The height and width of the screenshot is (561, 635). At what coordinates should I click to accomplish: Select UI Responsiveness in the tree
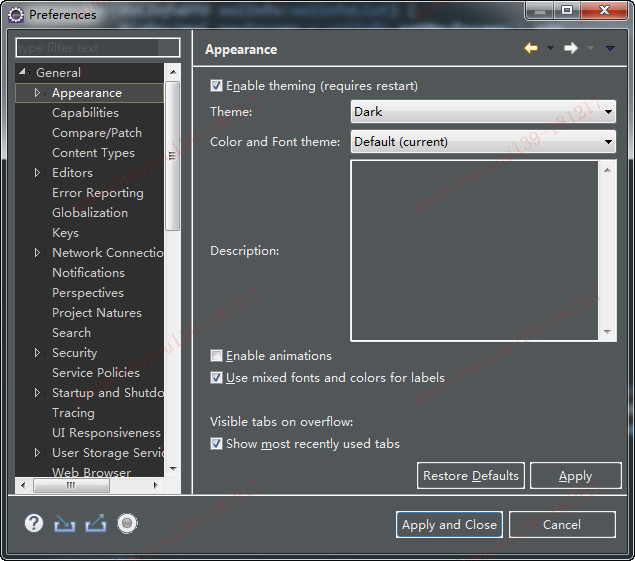(107, 433)
